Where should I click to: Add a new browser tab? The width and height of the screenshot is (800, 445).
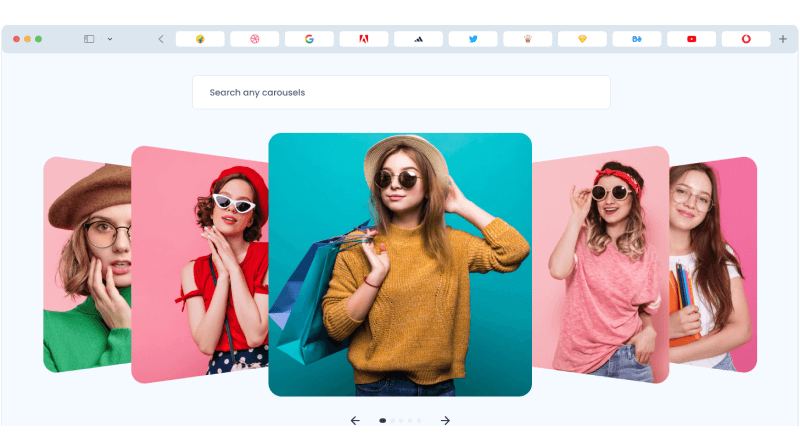783,39
